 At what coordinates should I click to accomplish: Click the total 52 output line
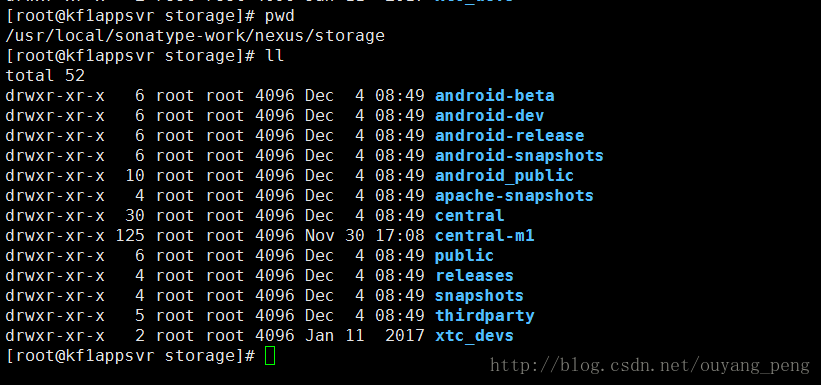[x=45, y=76]
